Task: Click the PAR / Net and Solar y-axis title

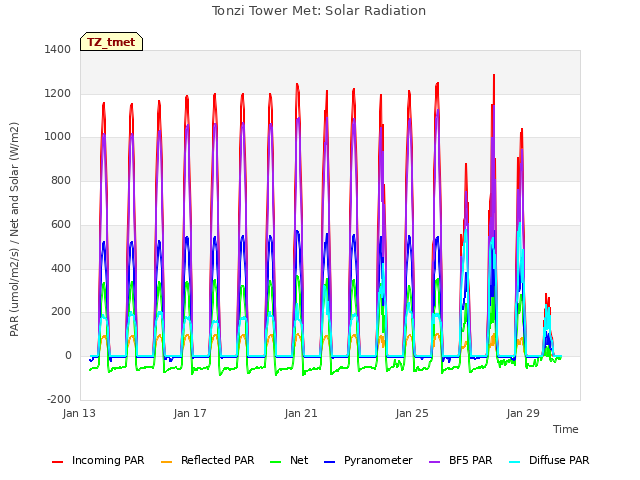Action: pyautogui.click(x=14, y=229)
